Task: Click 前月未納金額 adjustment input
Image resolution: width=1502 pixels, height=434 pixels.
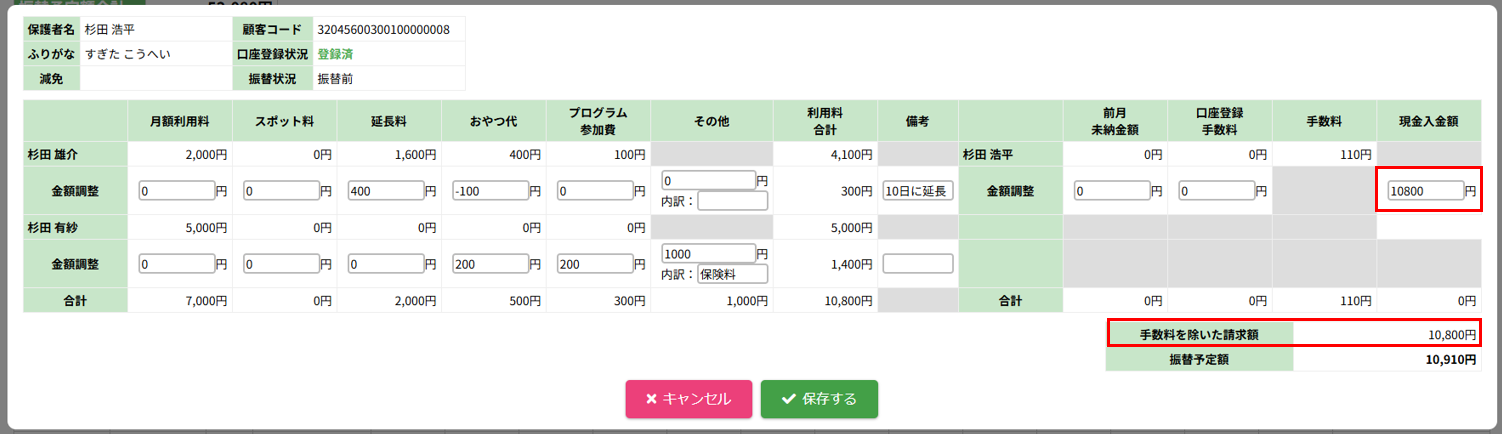Action: (x=1113, y=191)
